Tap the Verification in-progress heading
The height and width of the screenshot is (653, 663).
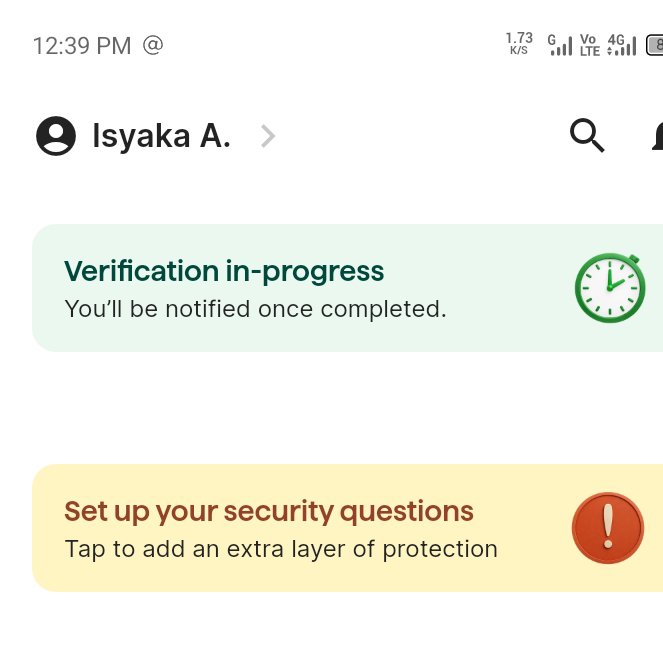pos(224,271)
